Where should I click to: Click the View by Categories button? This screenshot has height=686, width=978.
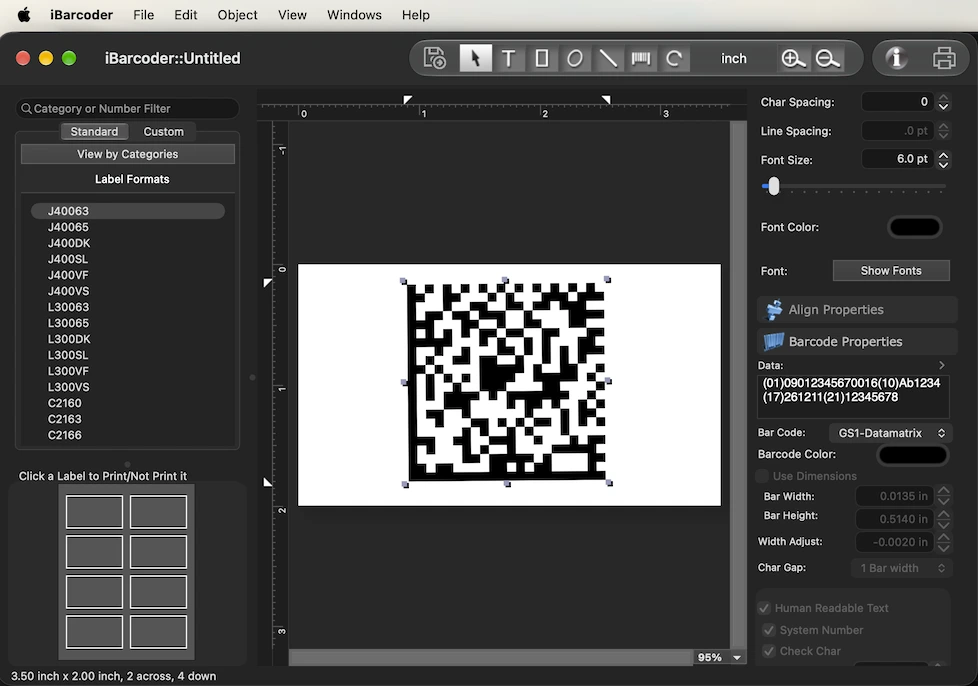(x=128, y=154)
